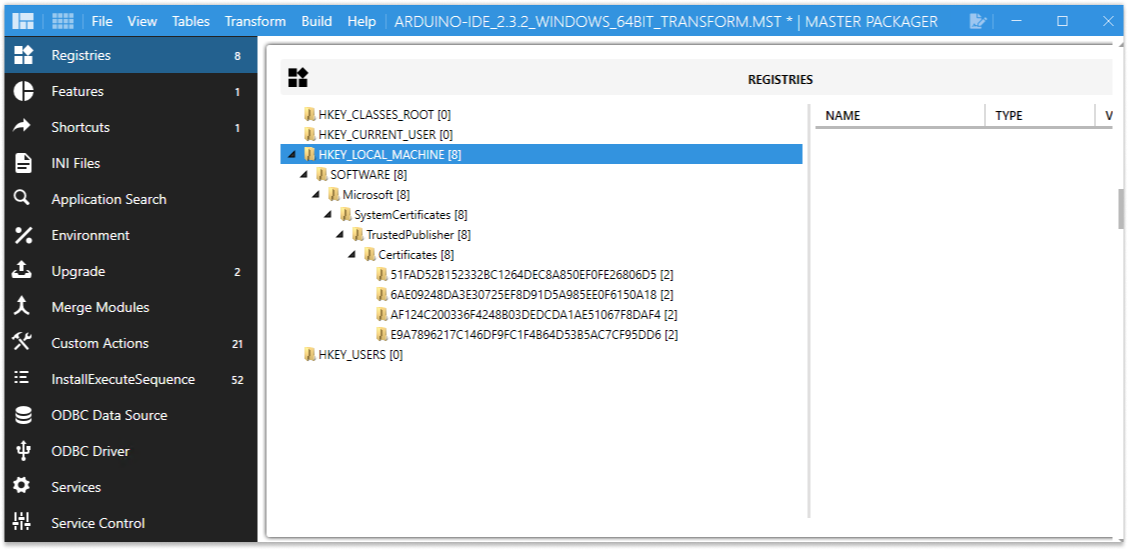Open the Tables menu
The width and height of the screenshot is (1128, 550).
point(191,22)
